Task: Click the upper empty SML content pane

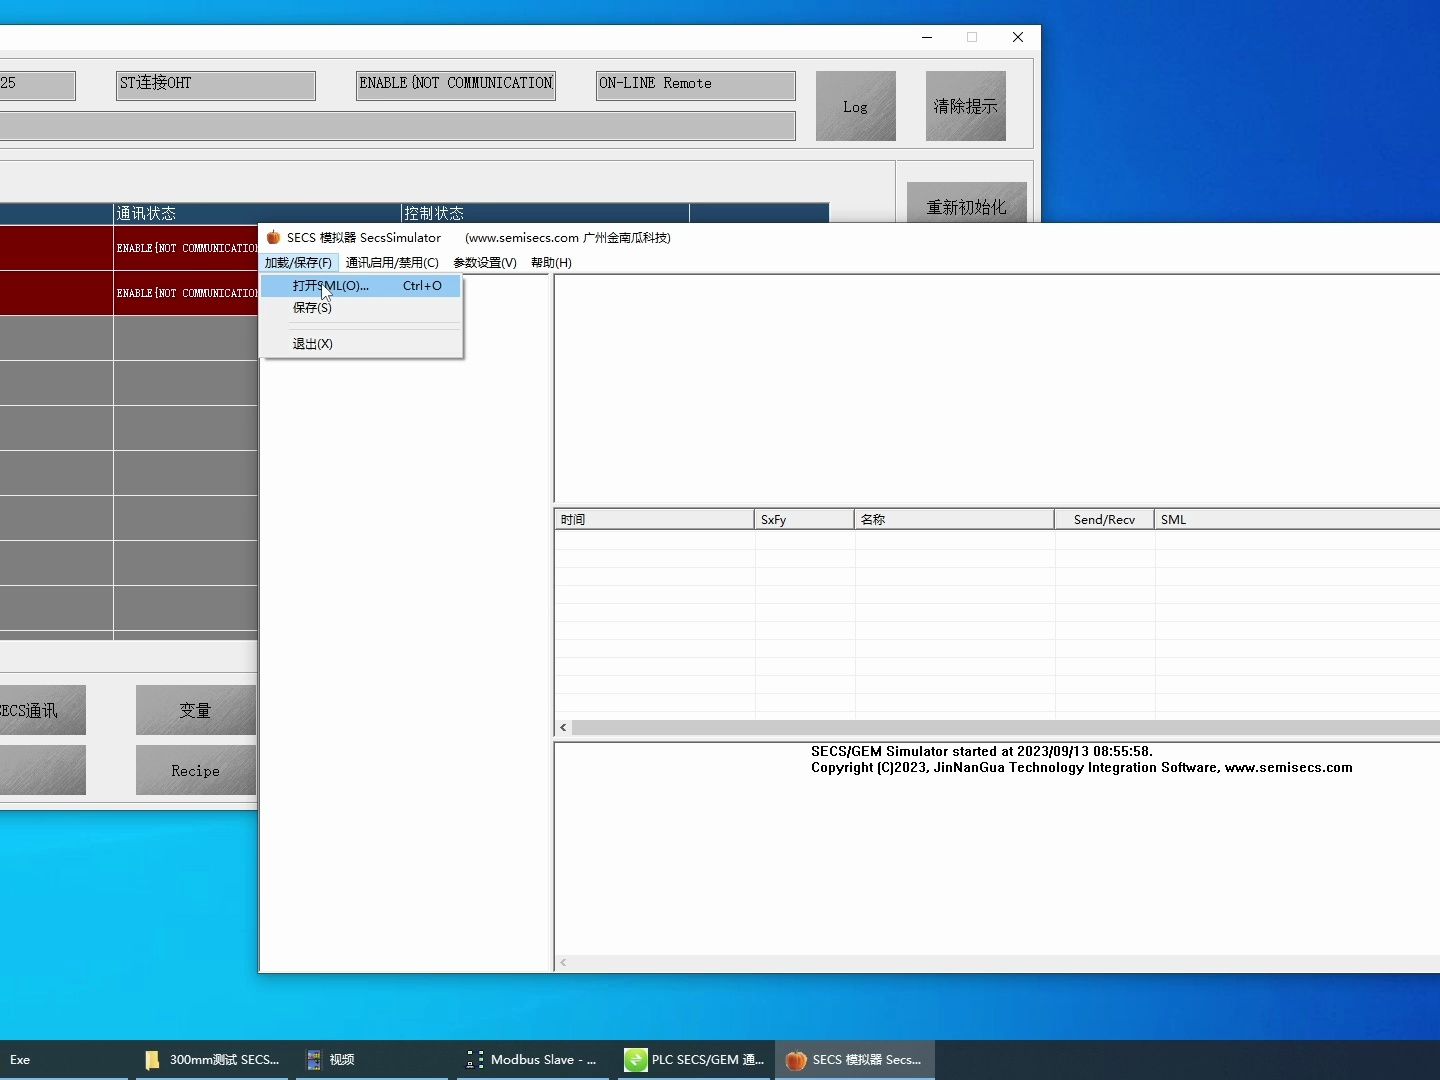Action: point(997,387)
